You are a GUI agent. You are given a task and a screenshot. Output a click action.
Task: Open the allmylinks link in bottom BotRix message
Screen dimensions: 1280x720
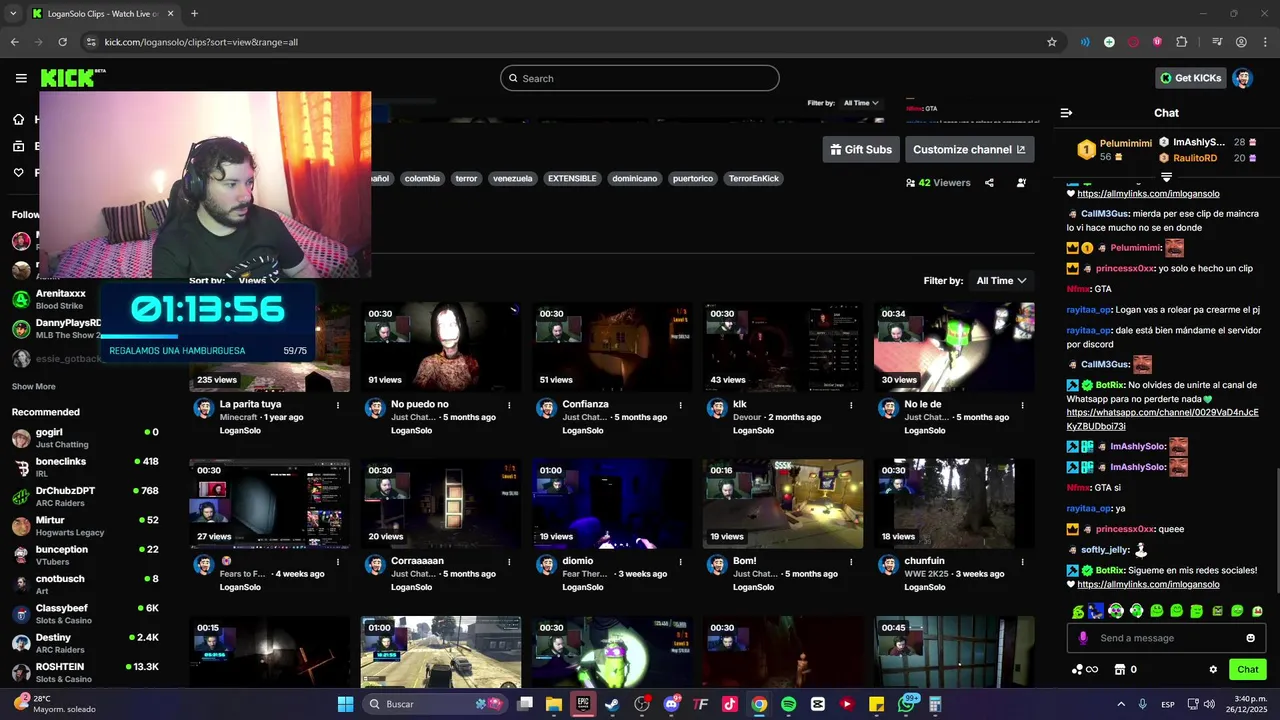point(1148,584)
